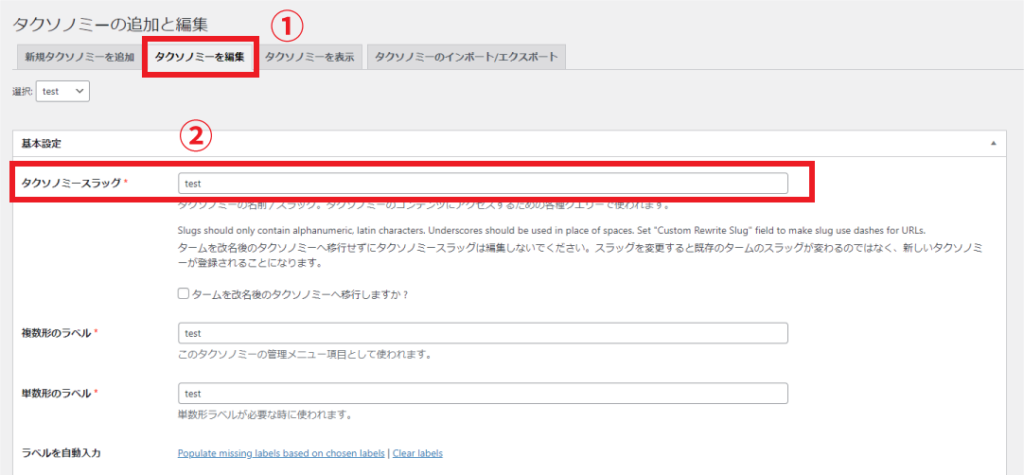
Task: Open the 選択 taxonomy dropdown showing test
Action: 63,91
